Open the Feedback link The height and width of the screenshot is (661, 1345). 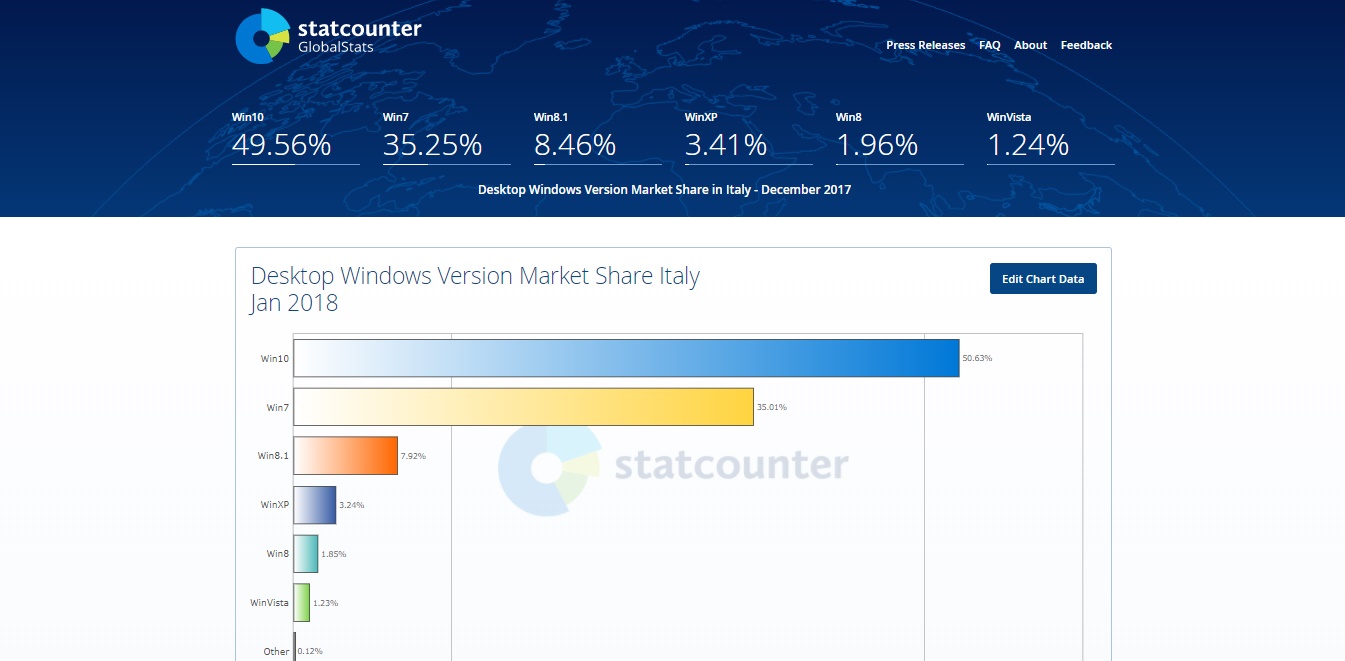[x=1086, y=45]
